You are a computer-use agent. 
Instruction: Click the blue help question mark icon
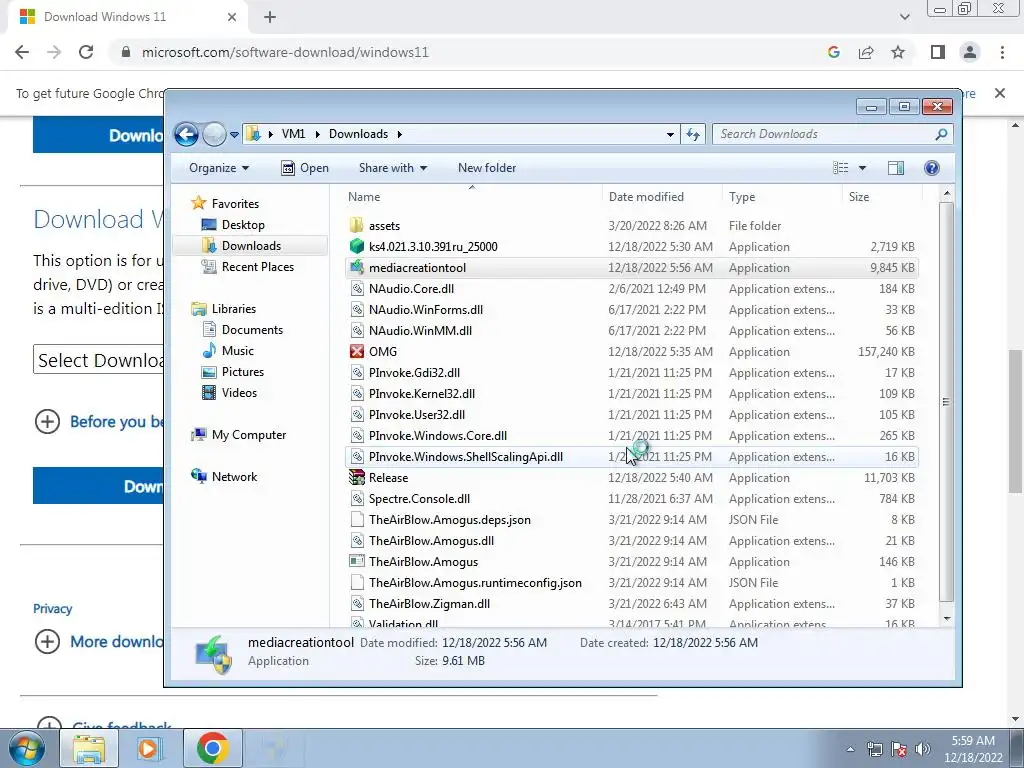click(932, 168)
